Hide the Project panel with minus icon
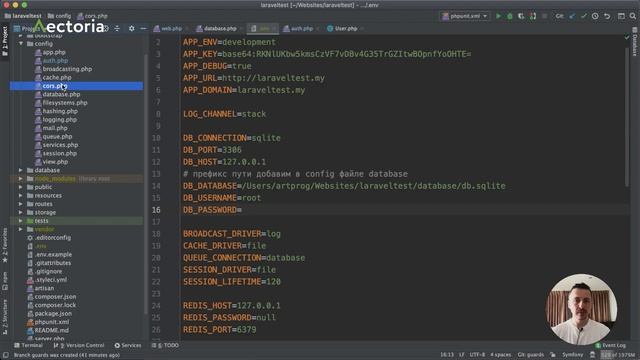 click(x=143, y=29)
